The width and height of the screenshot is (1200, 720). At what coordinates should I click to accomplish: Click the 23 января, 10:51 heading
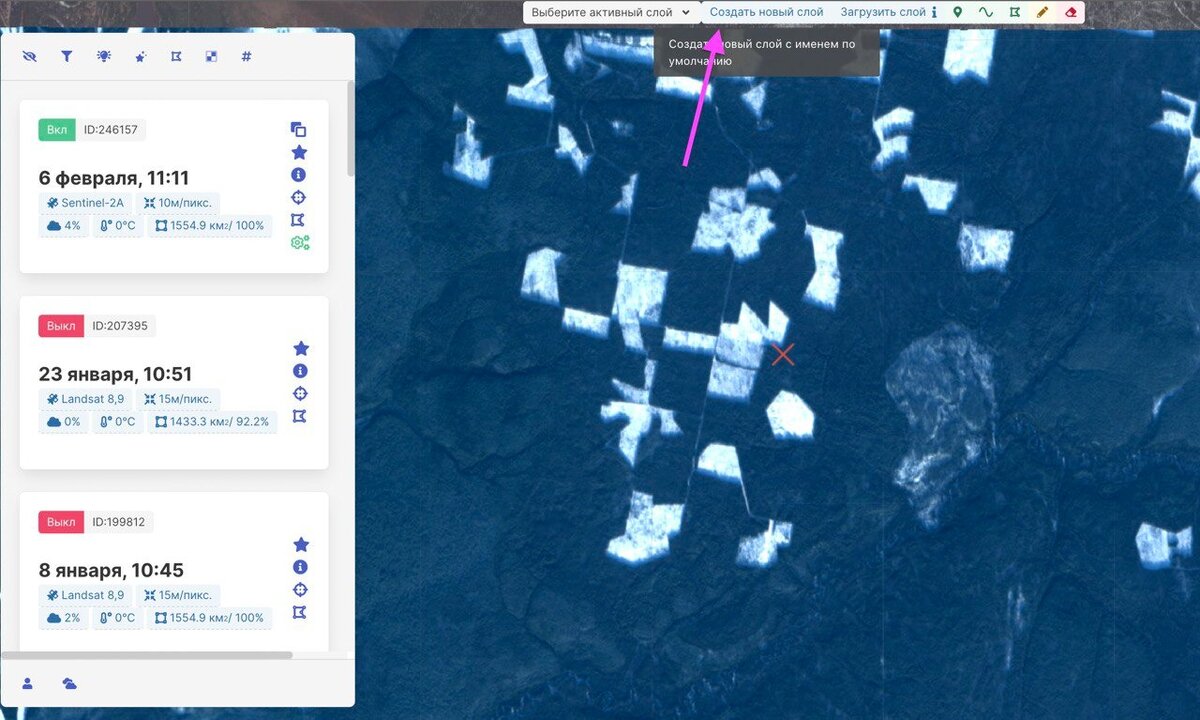point(115,374)
